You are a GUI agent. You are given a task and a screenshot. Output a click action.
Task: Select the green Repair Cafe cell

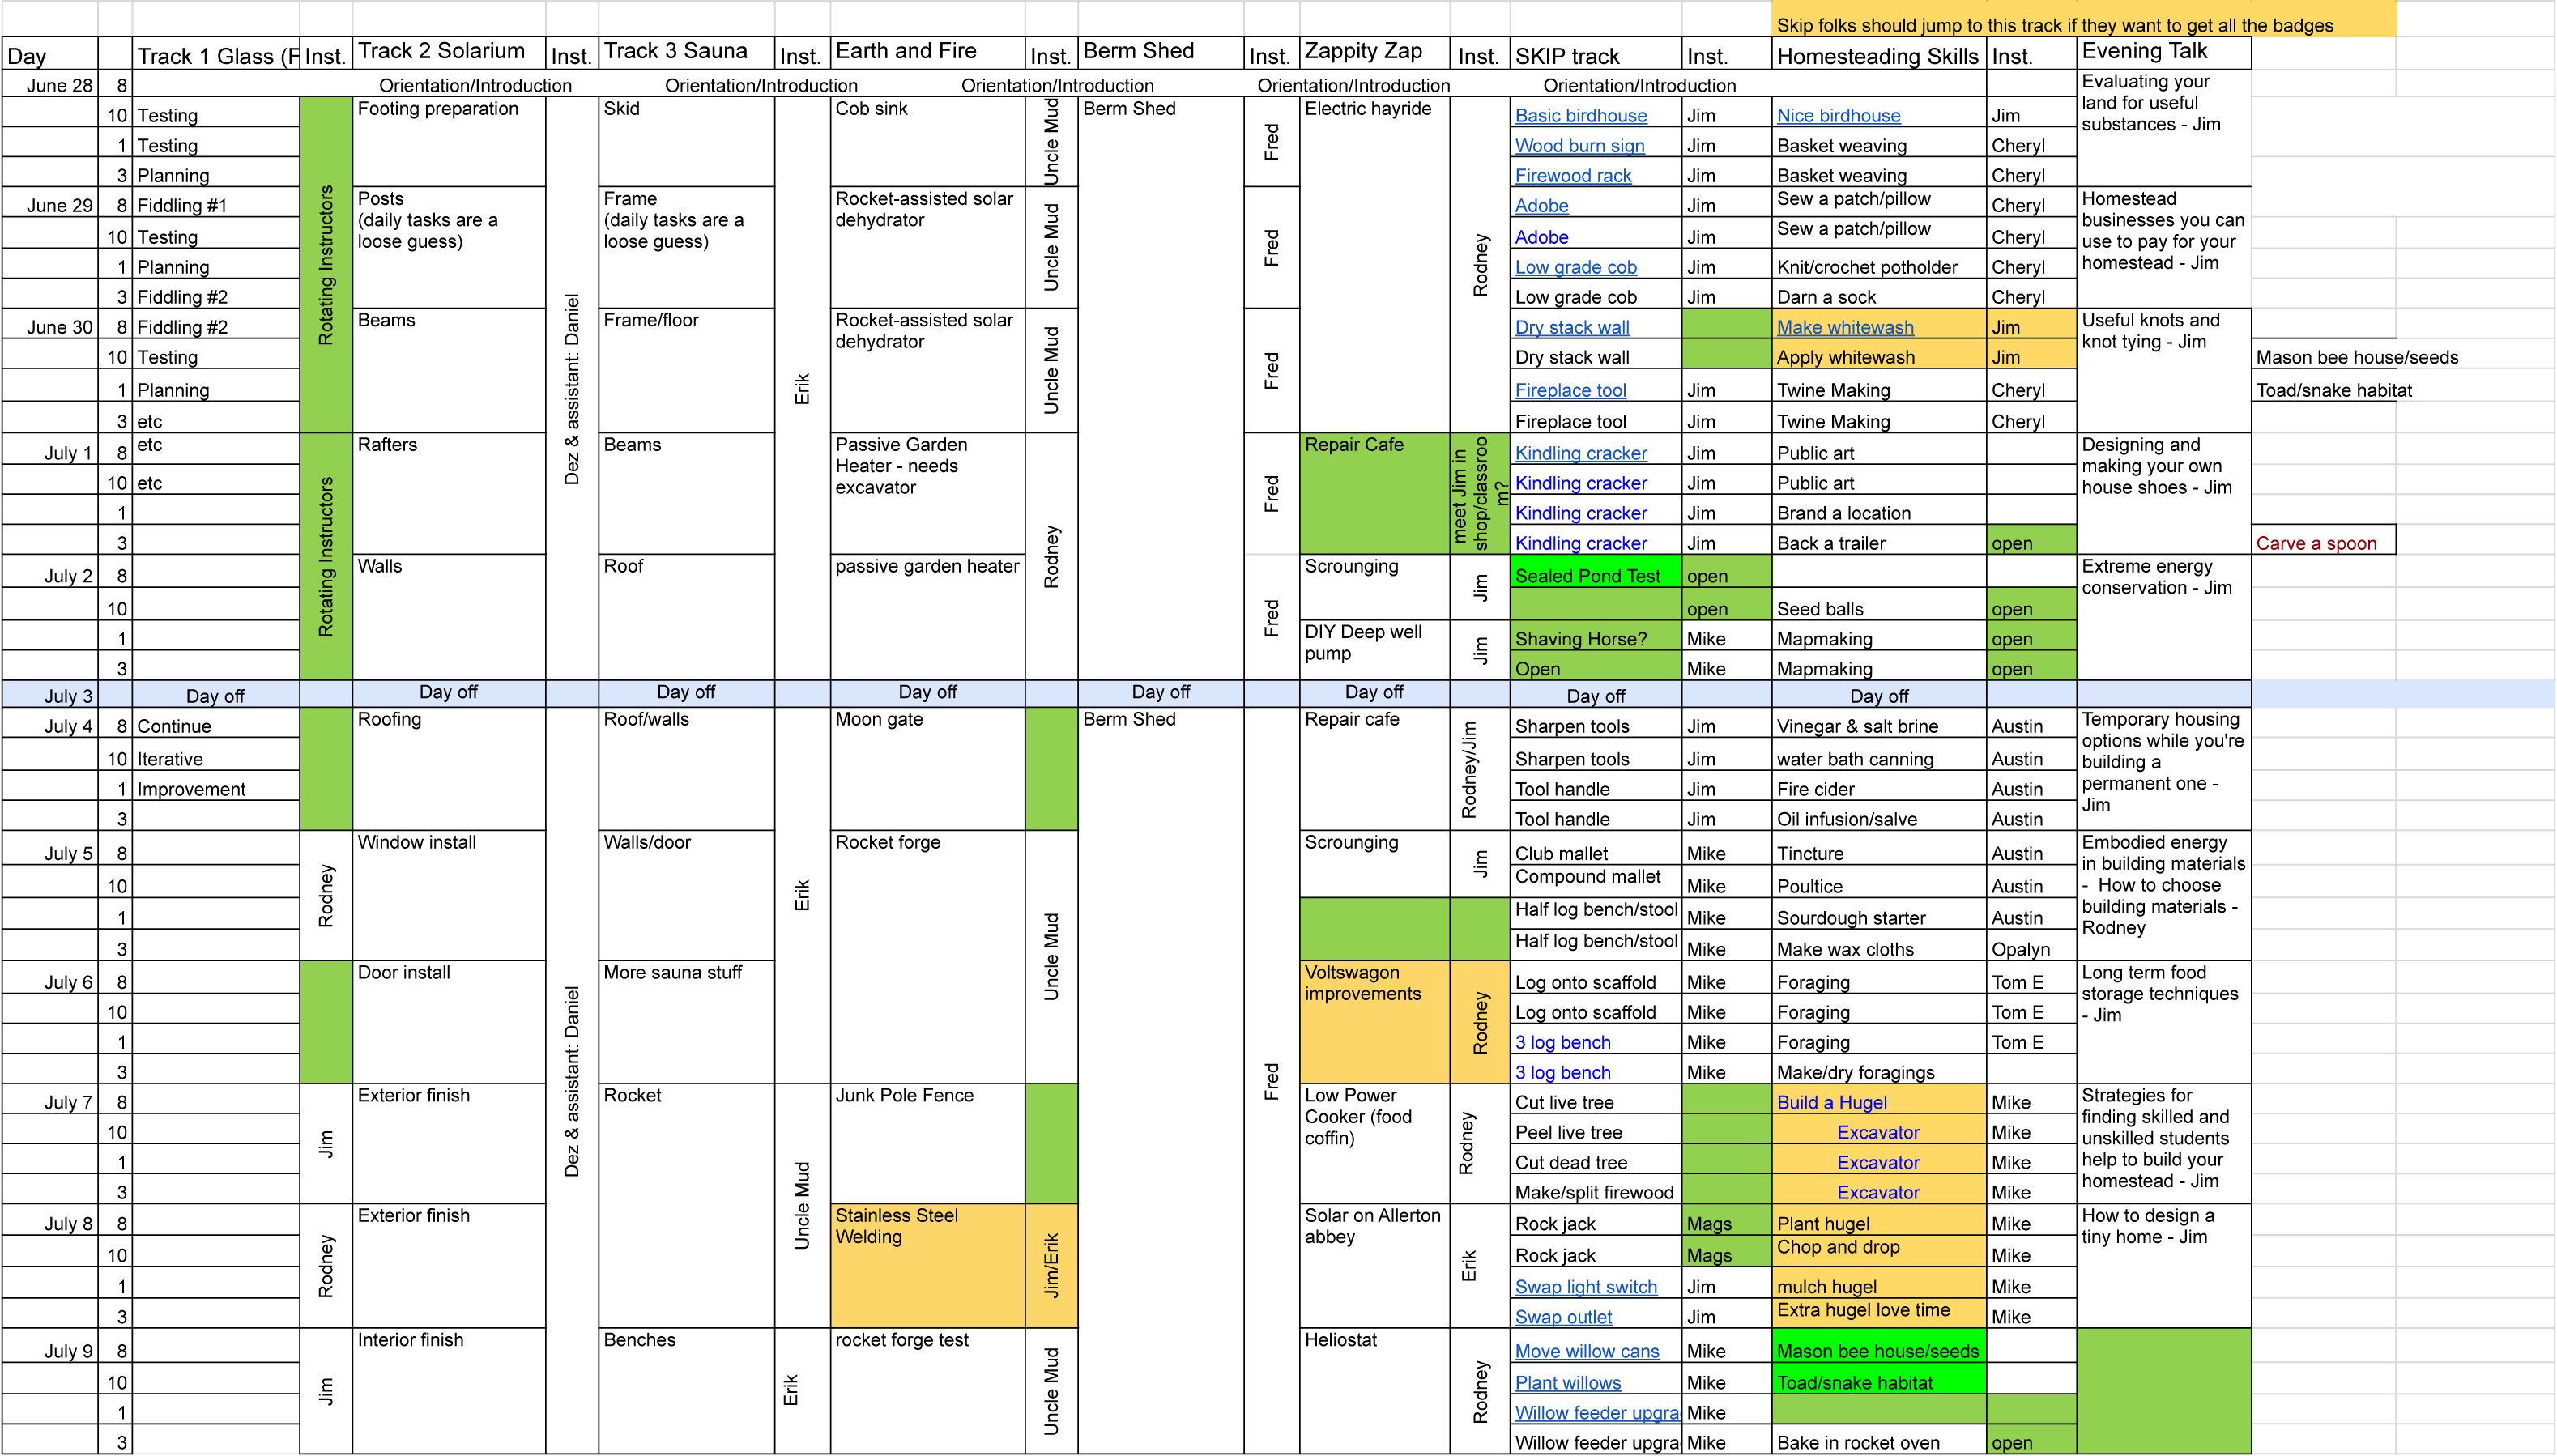click(1374, 493)
